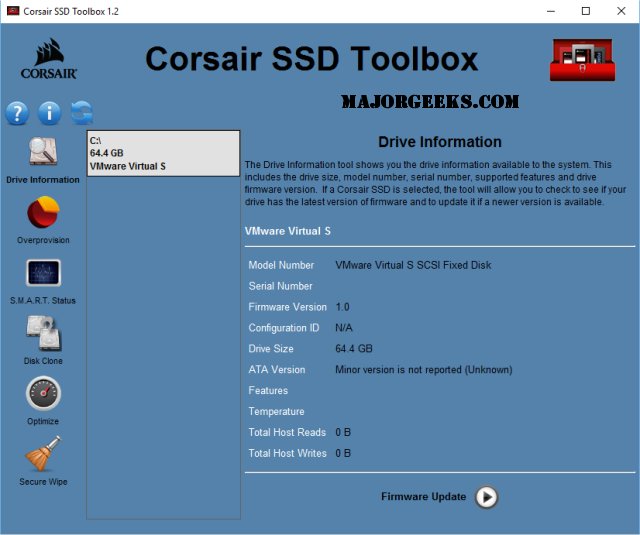Click the Drive Information sidebar label
This screenshot has width=640, height=535.
point(43,180)
